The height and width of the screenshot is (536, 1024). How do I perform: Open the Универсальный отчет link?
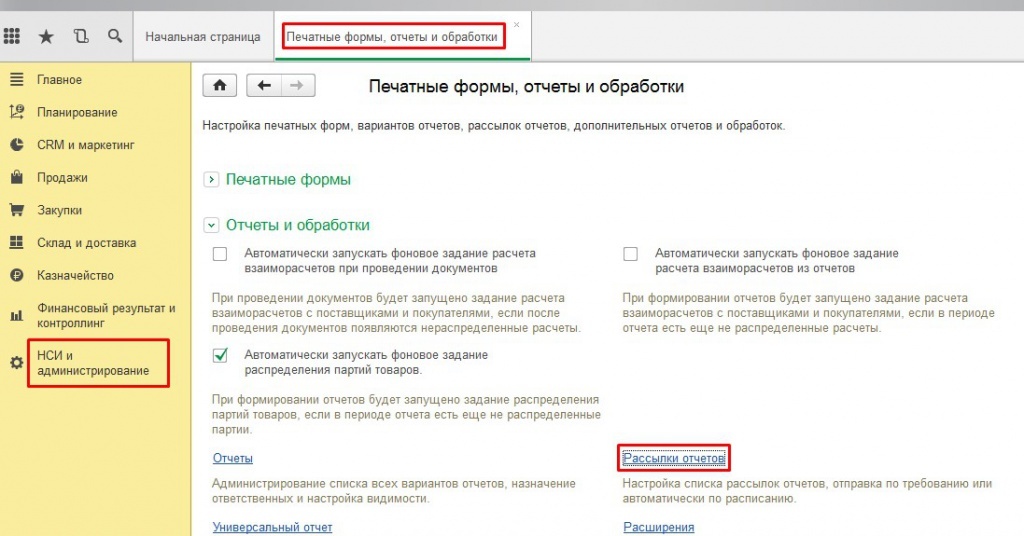tap(272, 527)
